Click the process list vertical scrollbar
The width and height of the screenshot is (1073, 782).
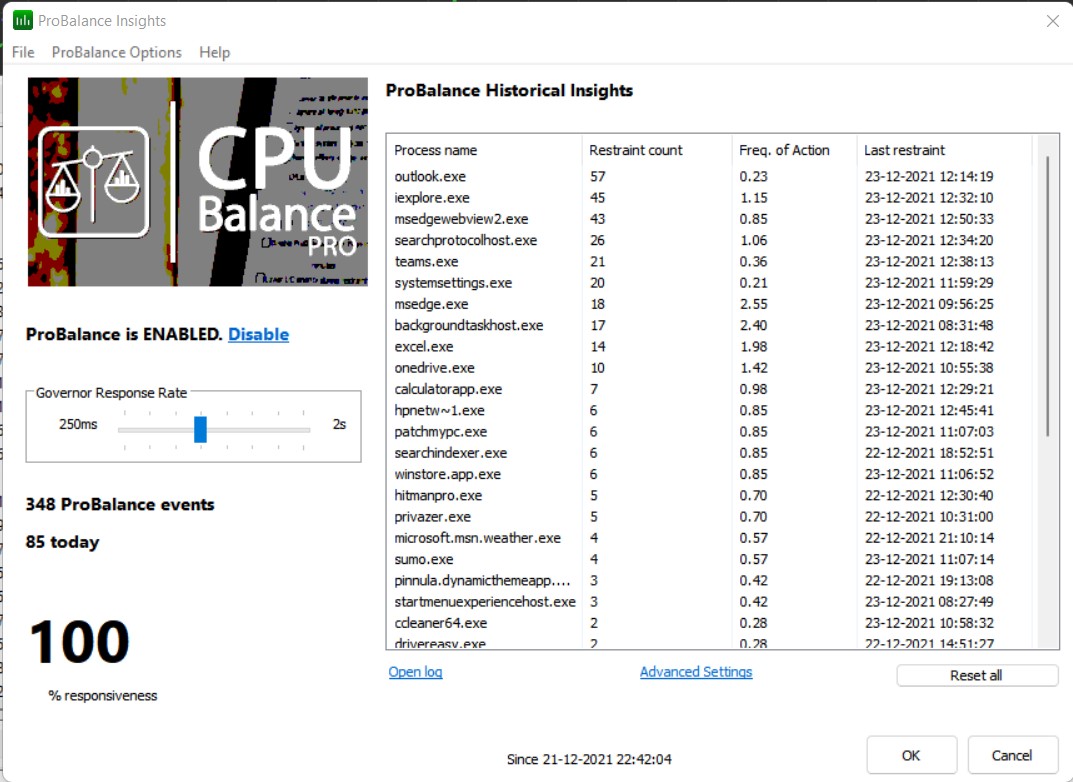pyautogui.click(x=1048, y=296)
